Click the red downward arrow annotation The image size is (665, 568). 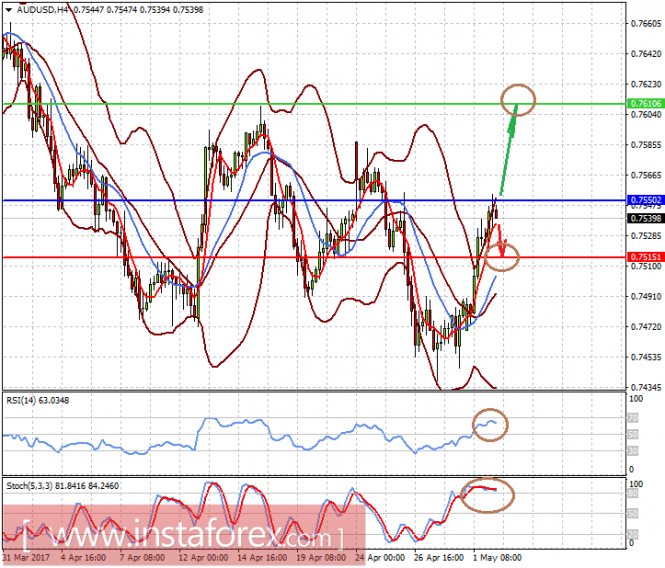point(501,241)
